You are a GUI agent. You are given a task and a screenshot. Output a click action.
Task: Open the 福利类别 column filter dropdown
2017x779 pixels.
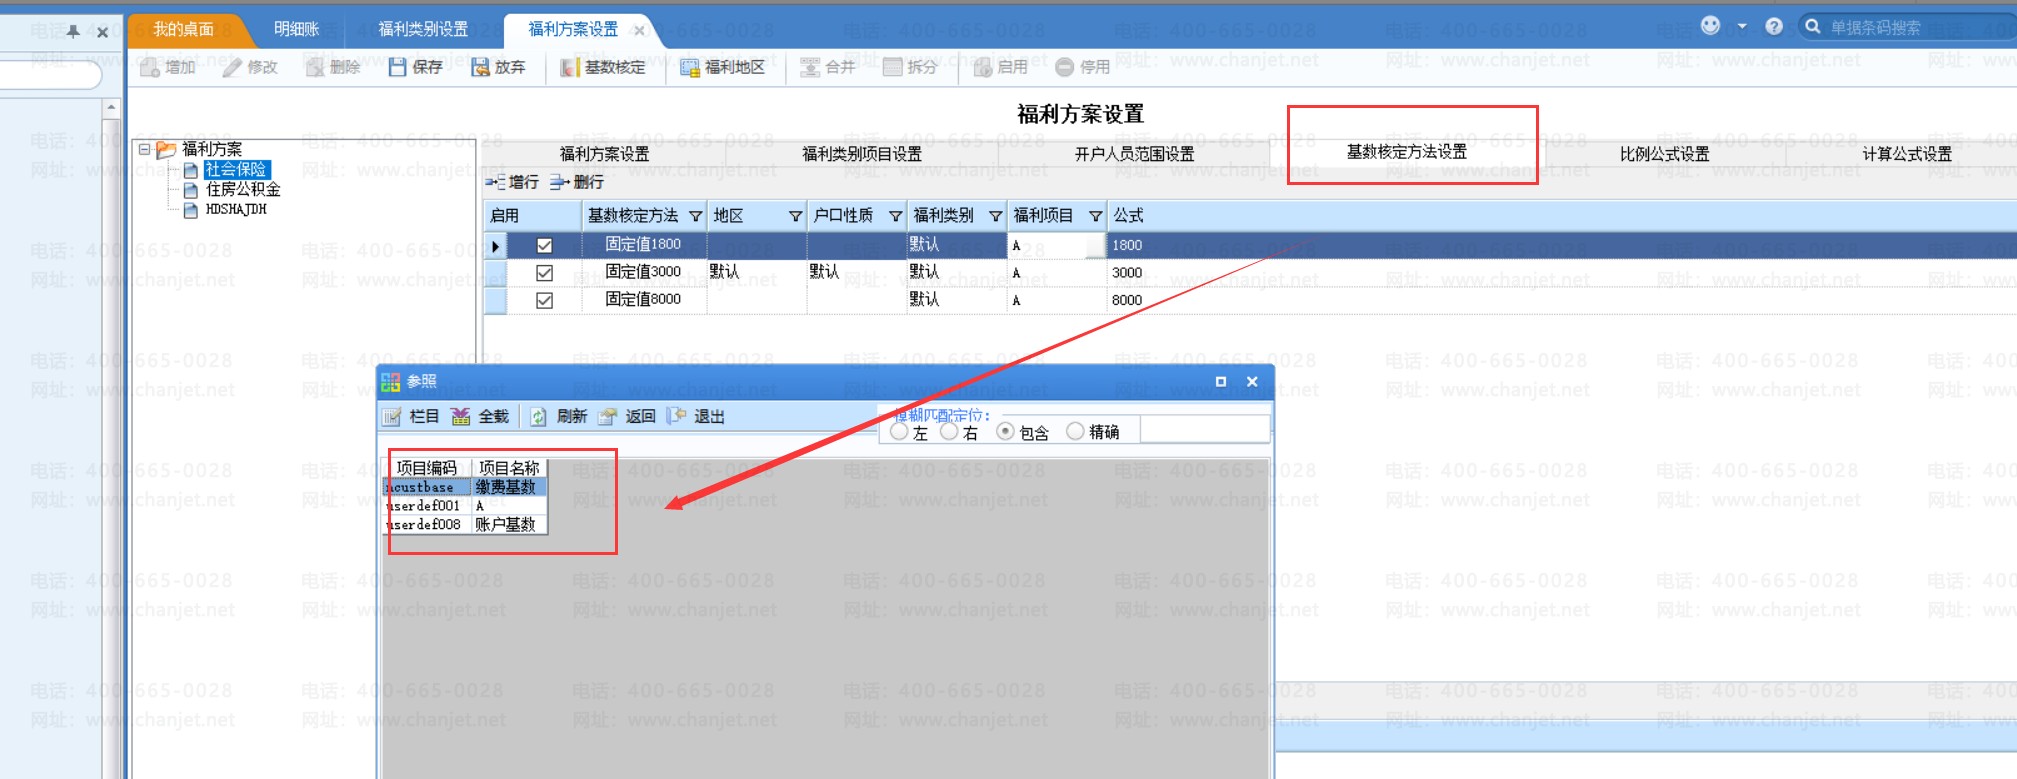coord(995,216)
